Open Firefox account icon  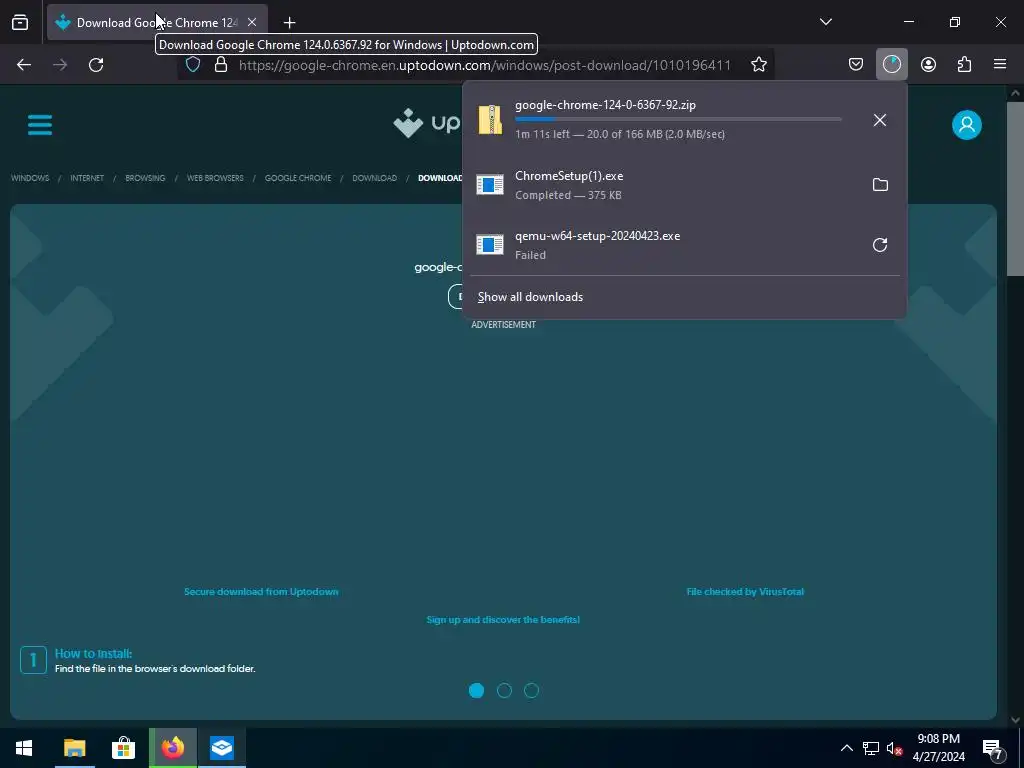pyautogui.click(x=928, y=64)
